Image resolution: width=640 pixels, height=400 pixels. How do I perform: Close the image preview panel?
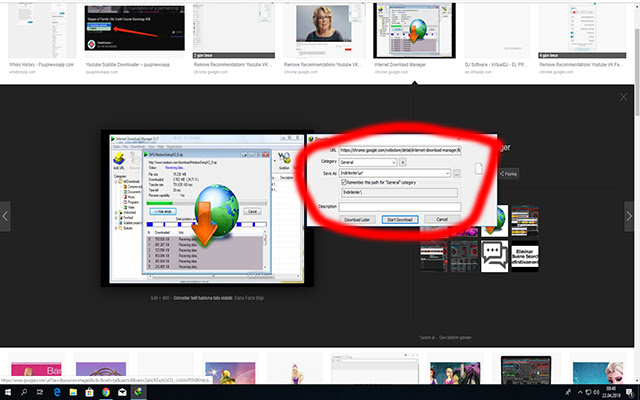624,98
